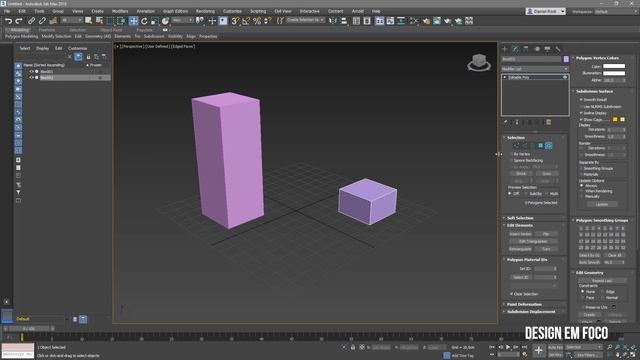Open the Customize menu in menu bar
The height and width of the screenshot is (360, 640).
232,11
